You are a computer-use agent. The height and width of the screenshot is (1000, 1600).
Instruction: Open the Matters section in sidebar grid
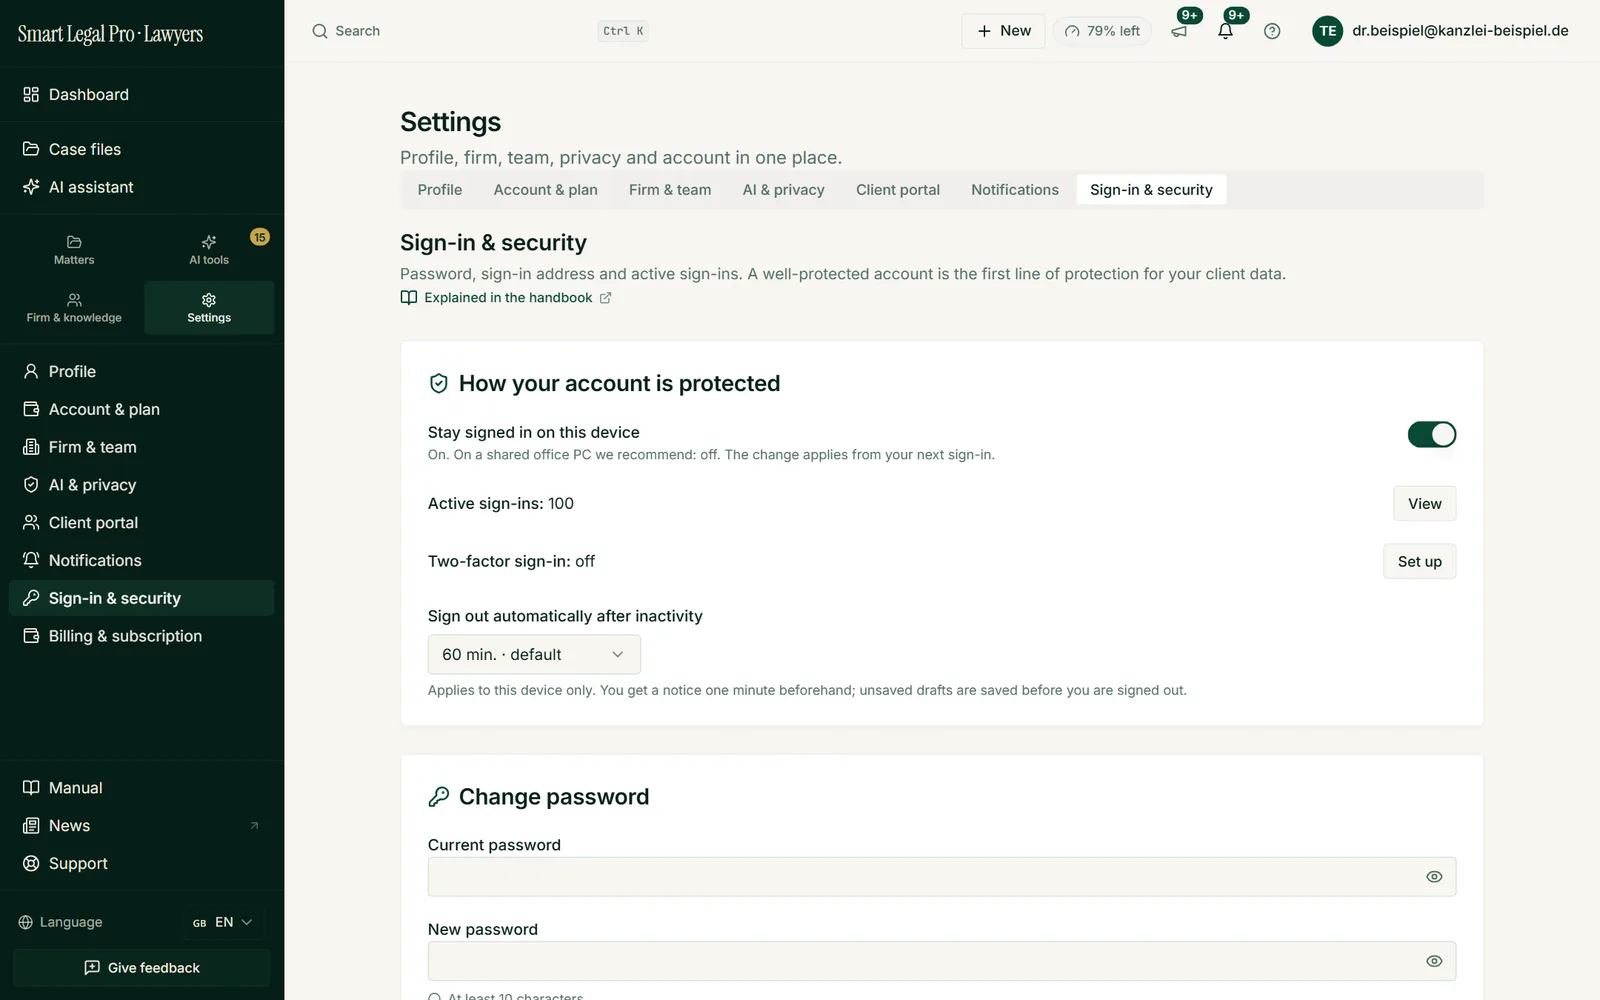pyautogui.click(x=74, y=250)
